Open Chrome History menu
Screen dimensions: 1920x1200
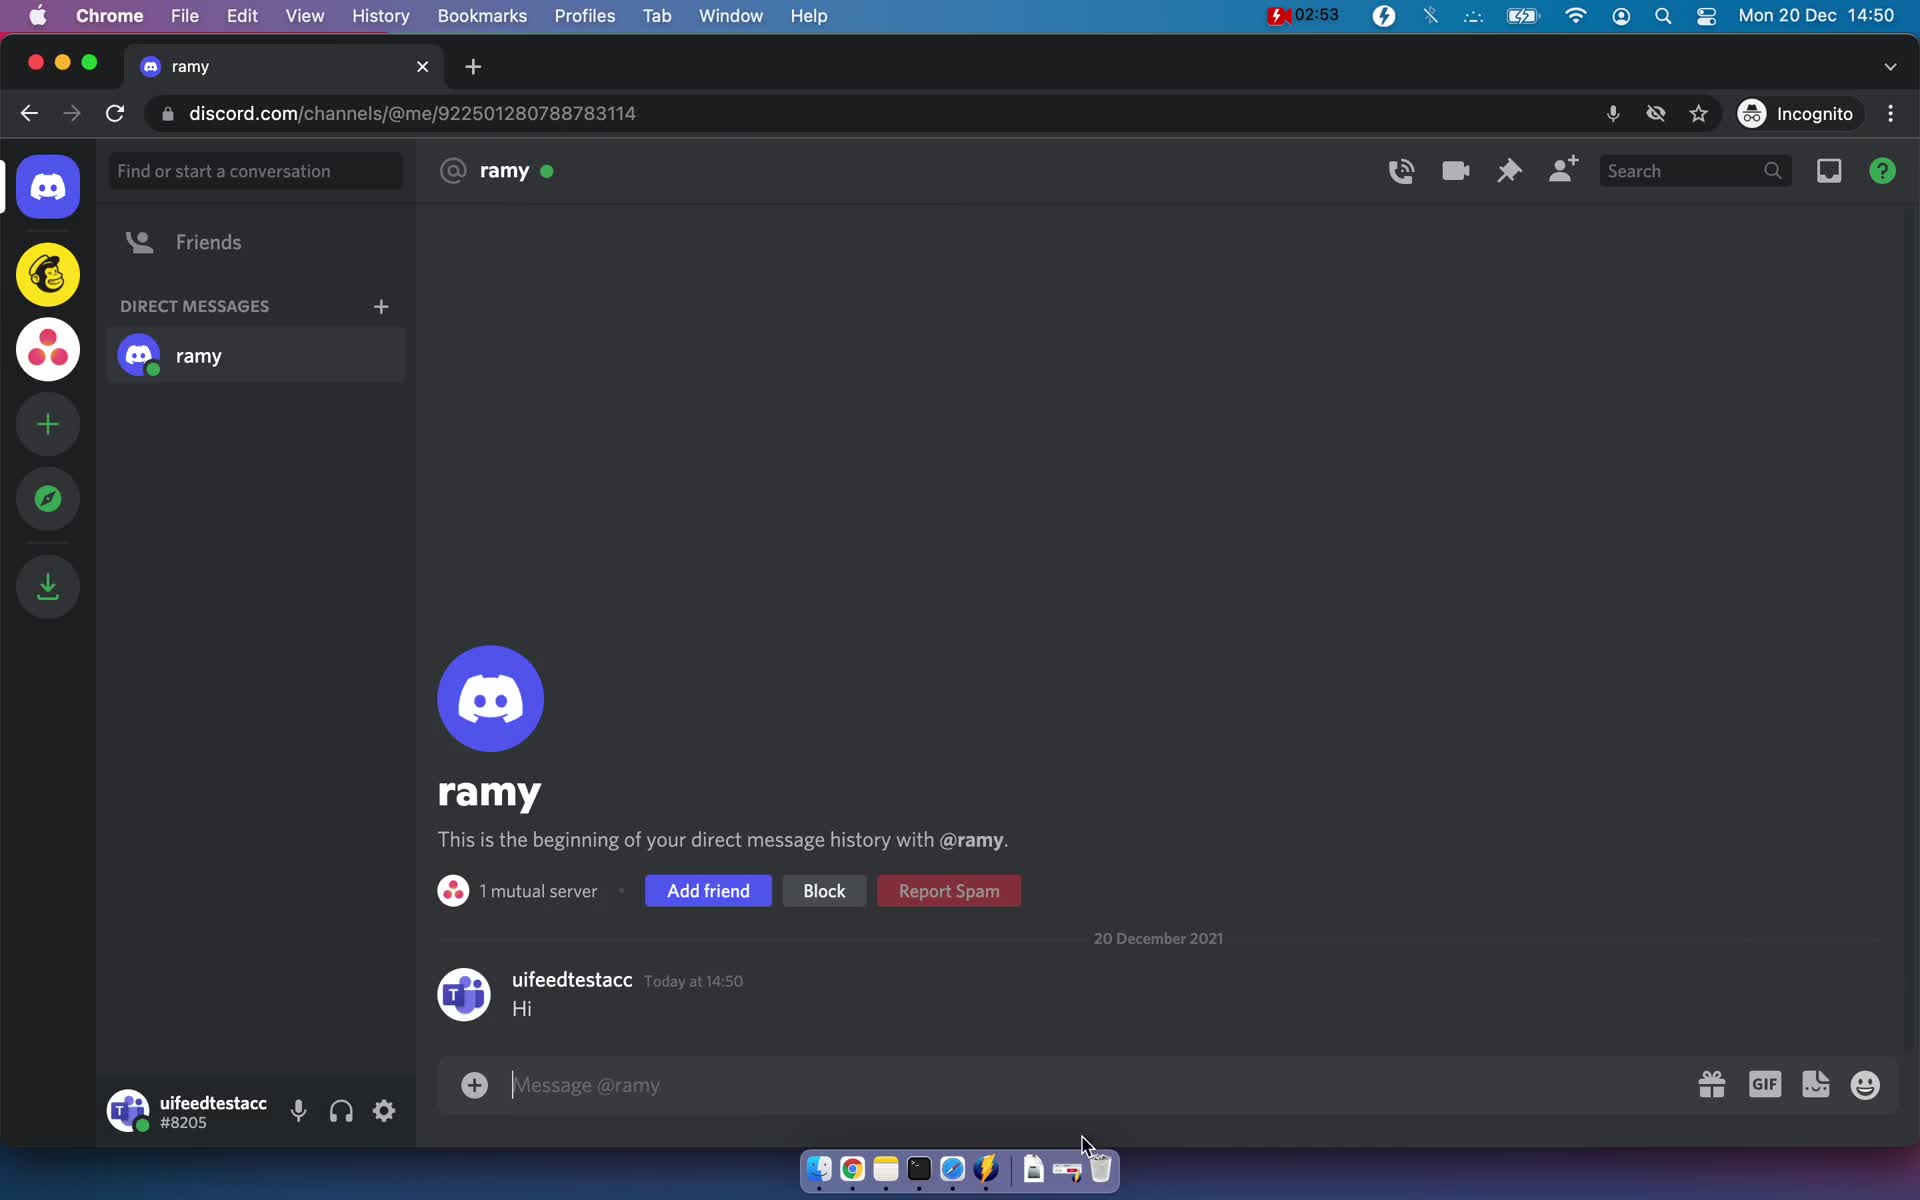pyautogui.click(x=380, y=16)
